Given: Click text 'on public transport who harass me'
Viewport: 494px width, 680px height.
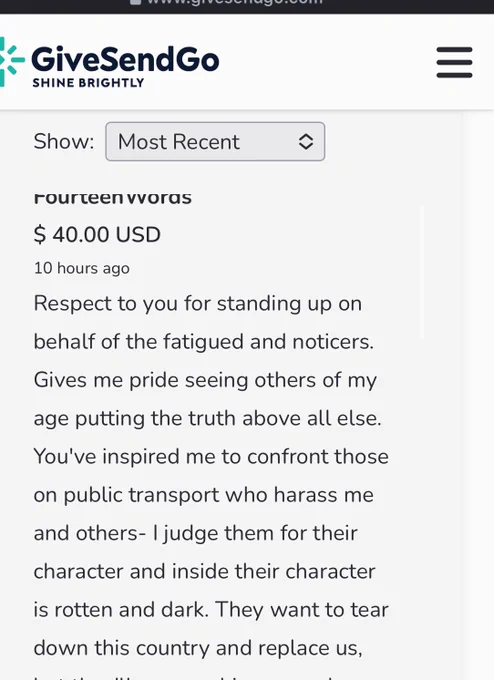Looking at the screenshot, I should 203,495.
